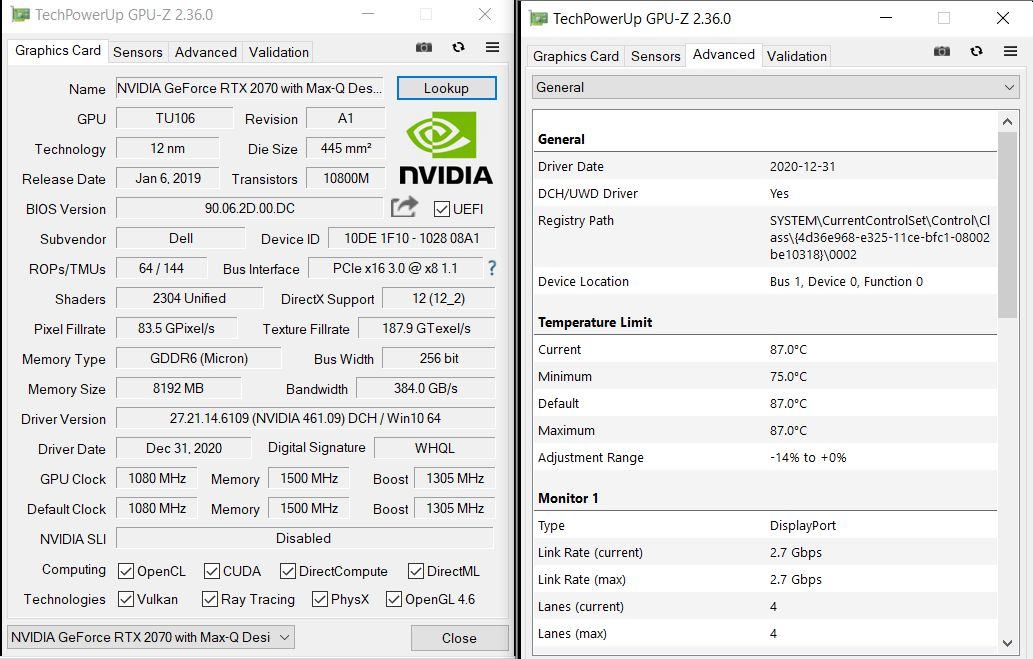Viewport: 1033px width, 659px height.
Task: Click scroll up arrow in Advanced panel
Action: pos(1007,121)
